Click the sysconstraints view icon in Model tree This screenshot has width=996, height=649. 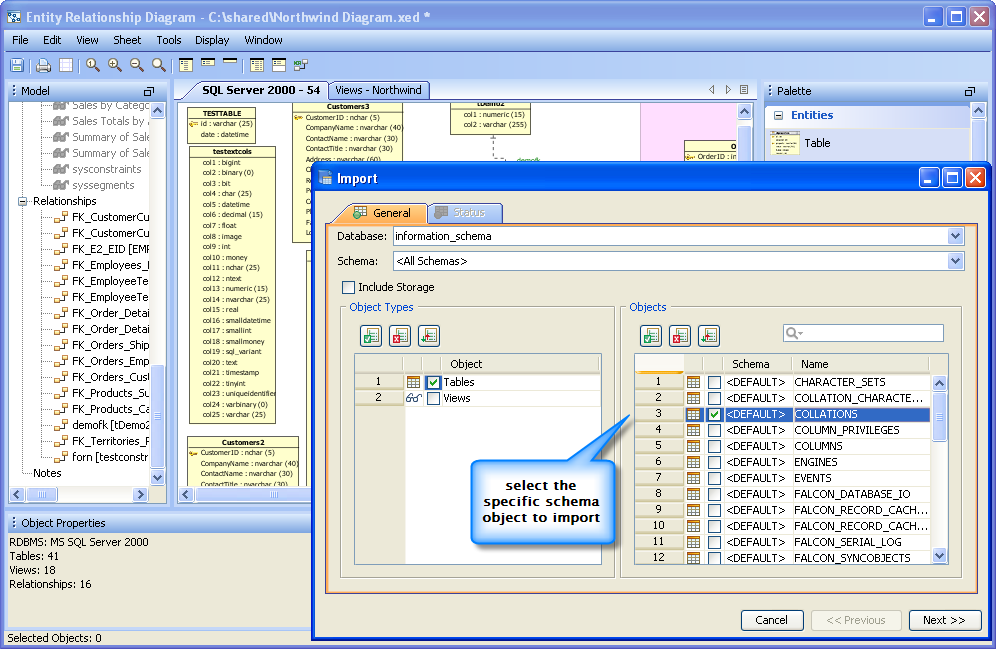[61, 169]
